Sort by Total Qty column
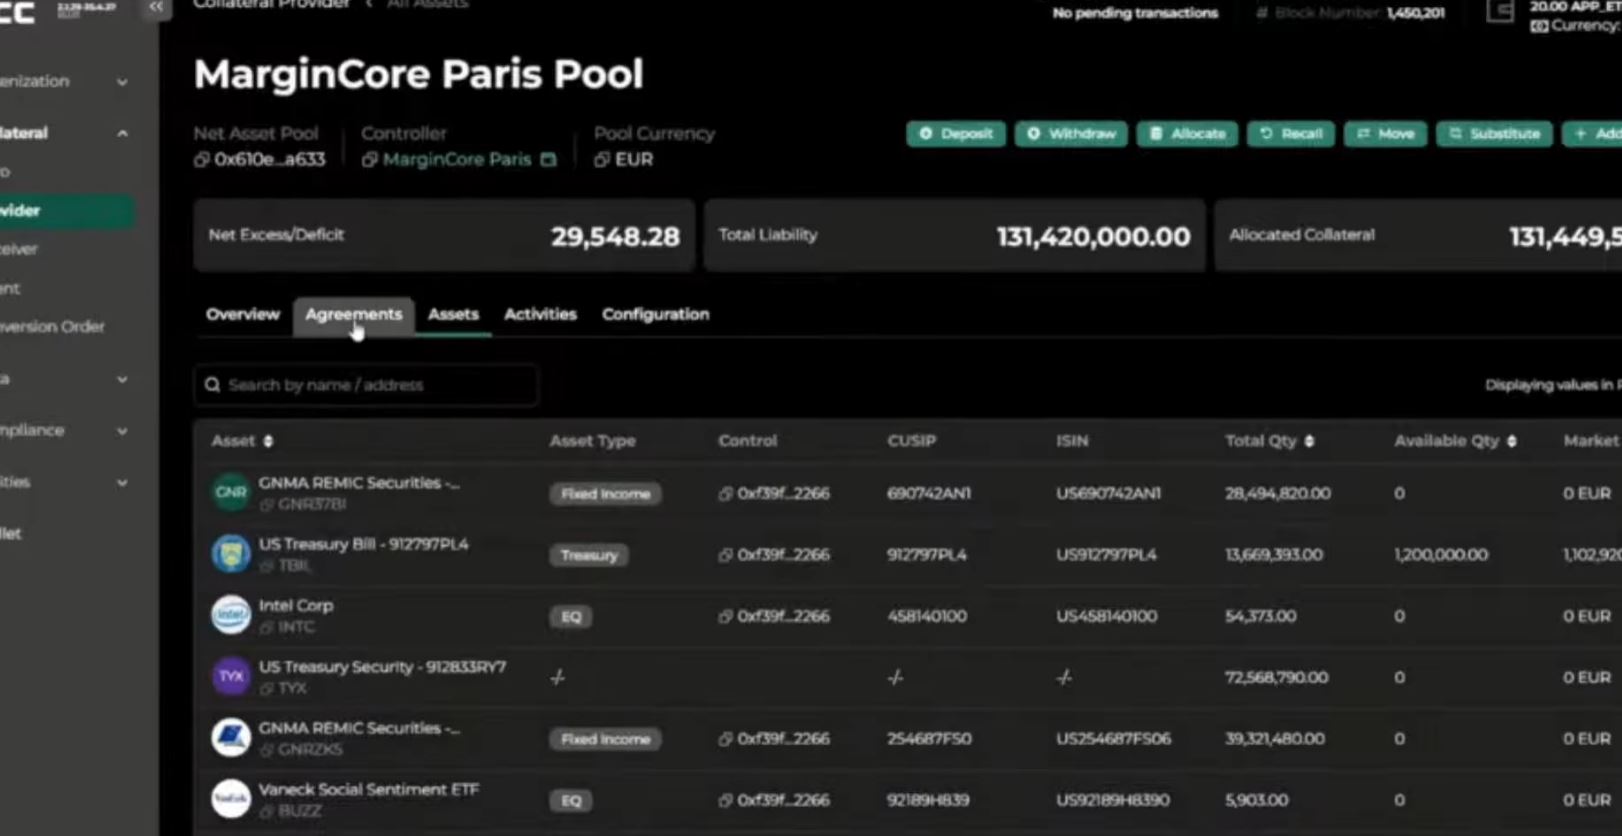 pos(1309,441)
